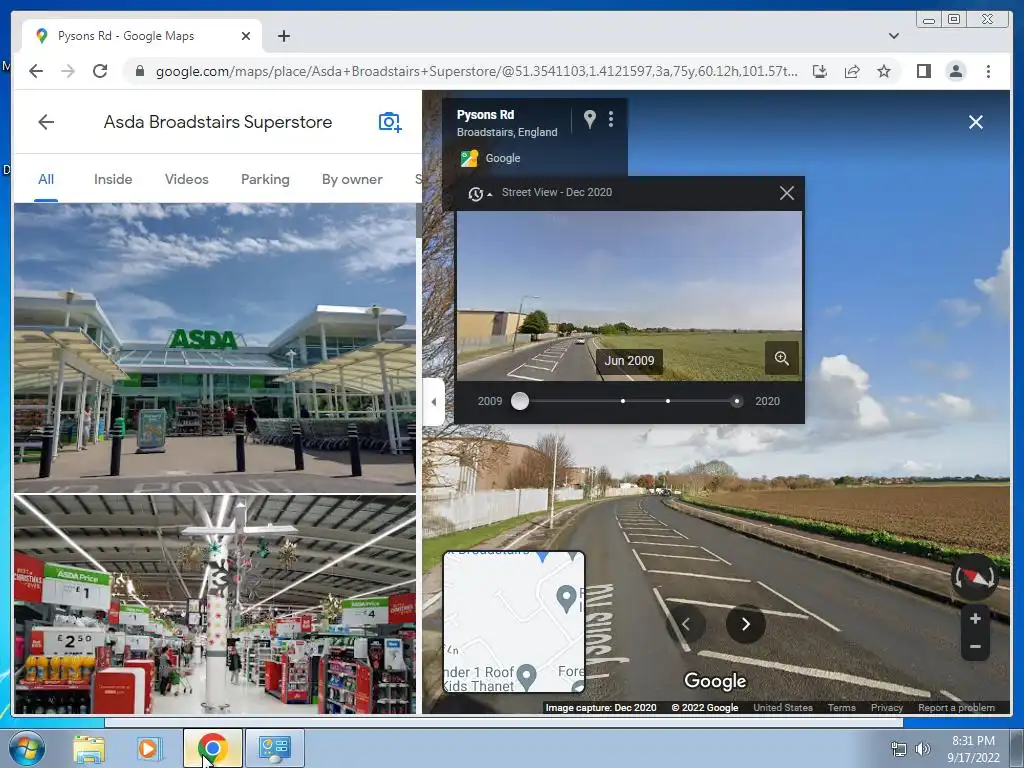
Task: Go back in Chrome browser
Action: click(36, 71)
